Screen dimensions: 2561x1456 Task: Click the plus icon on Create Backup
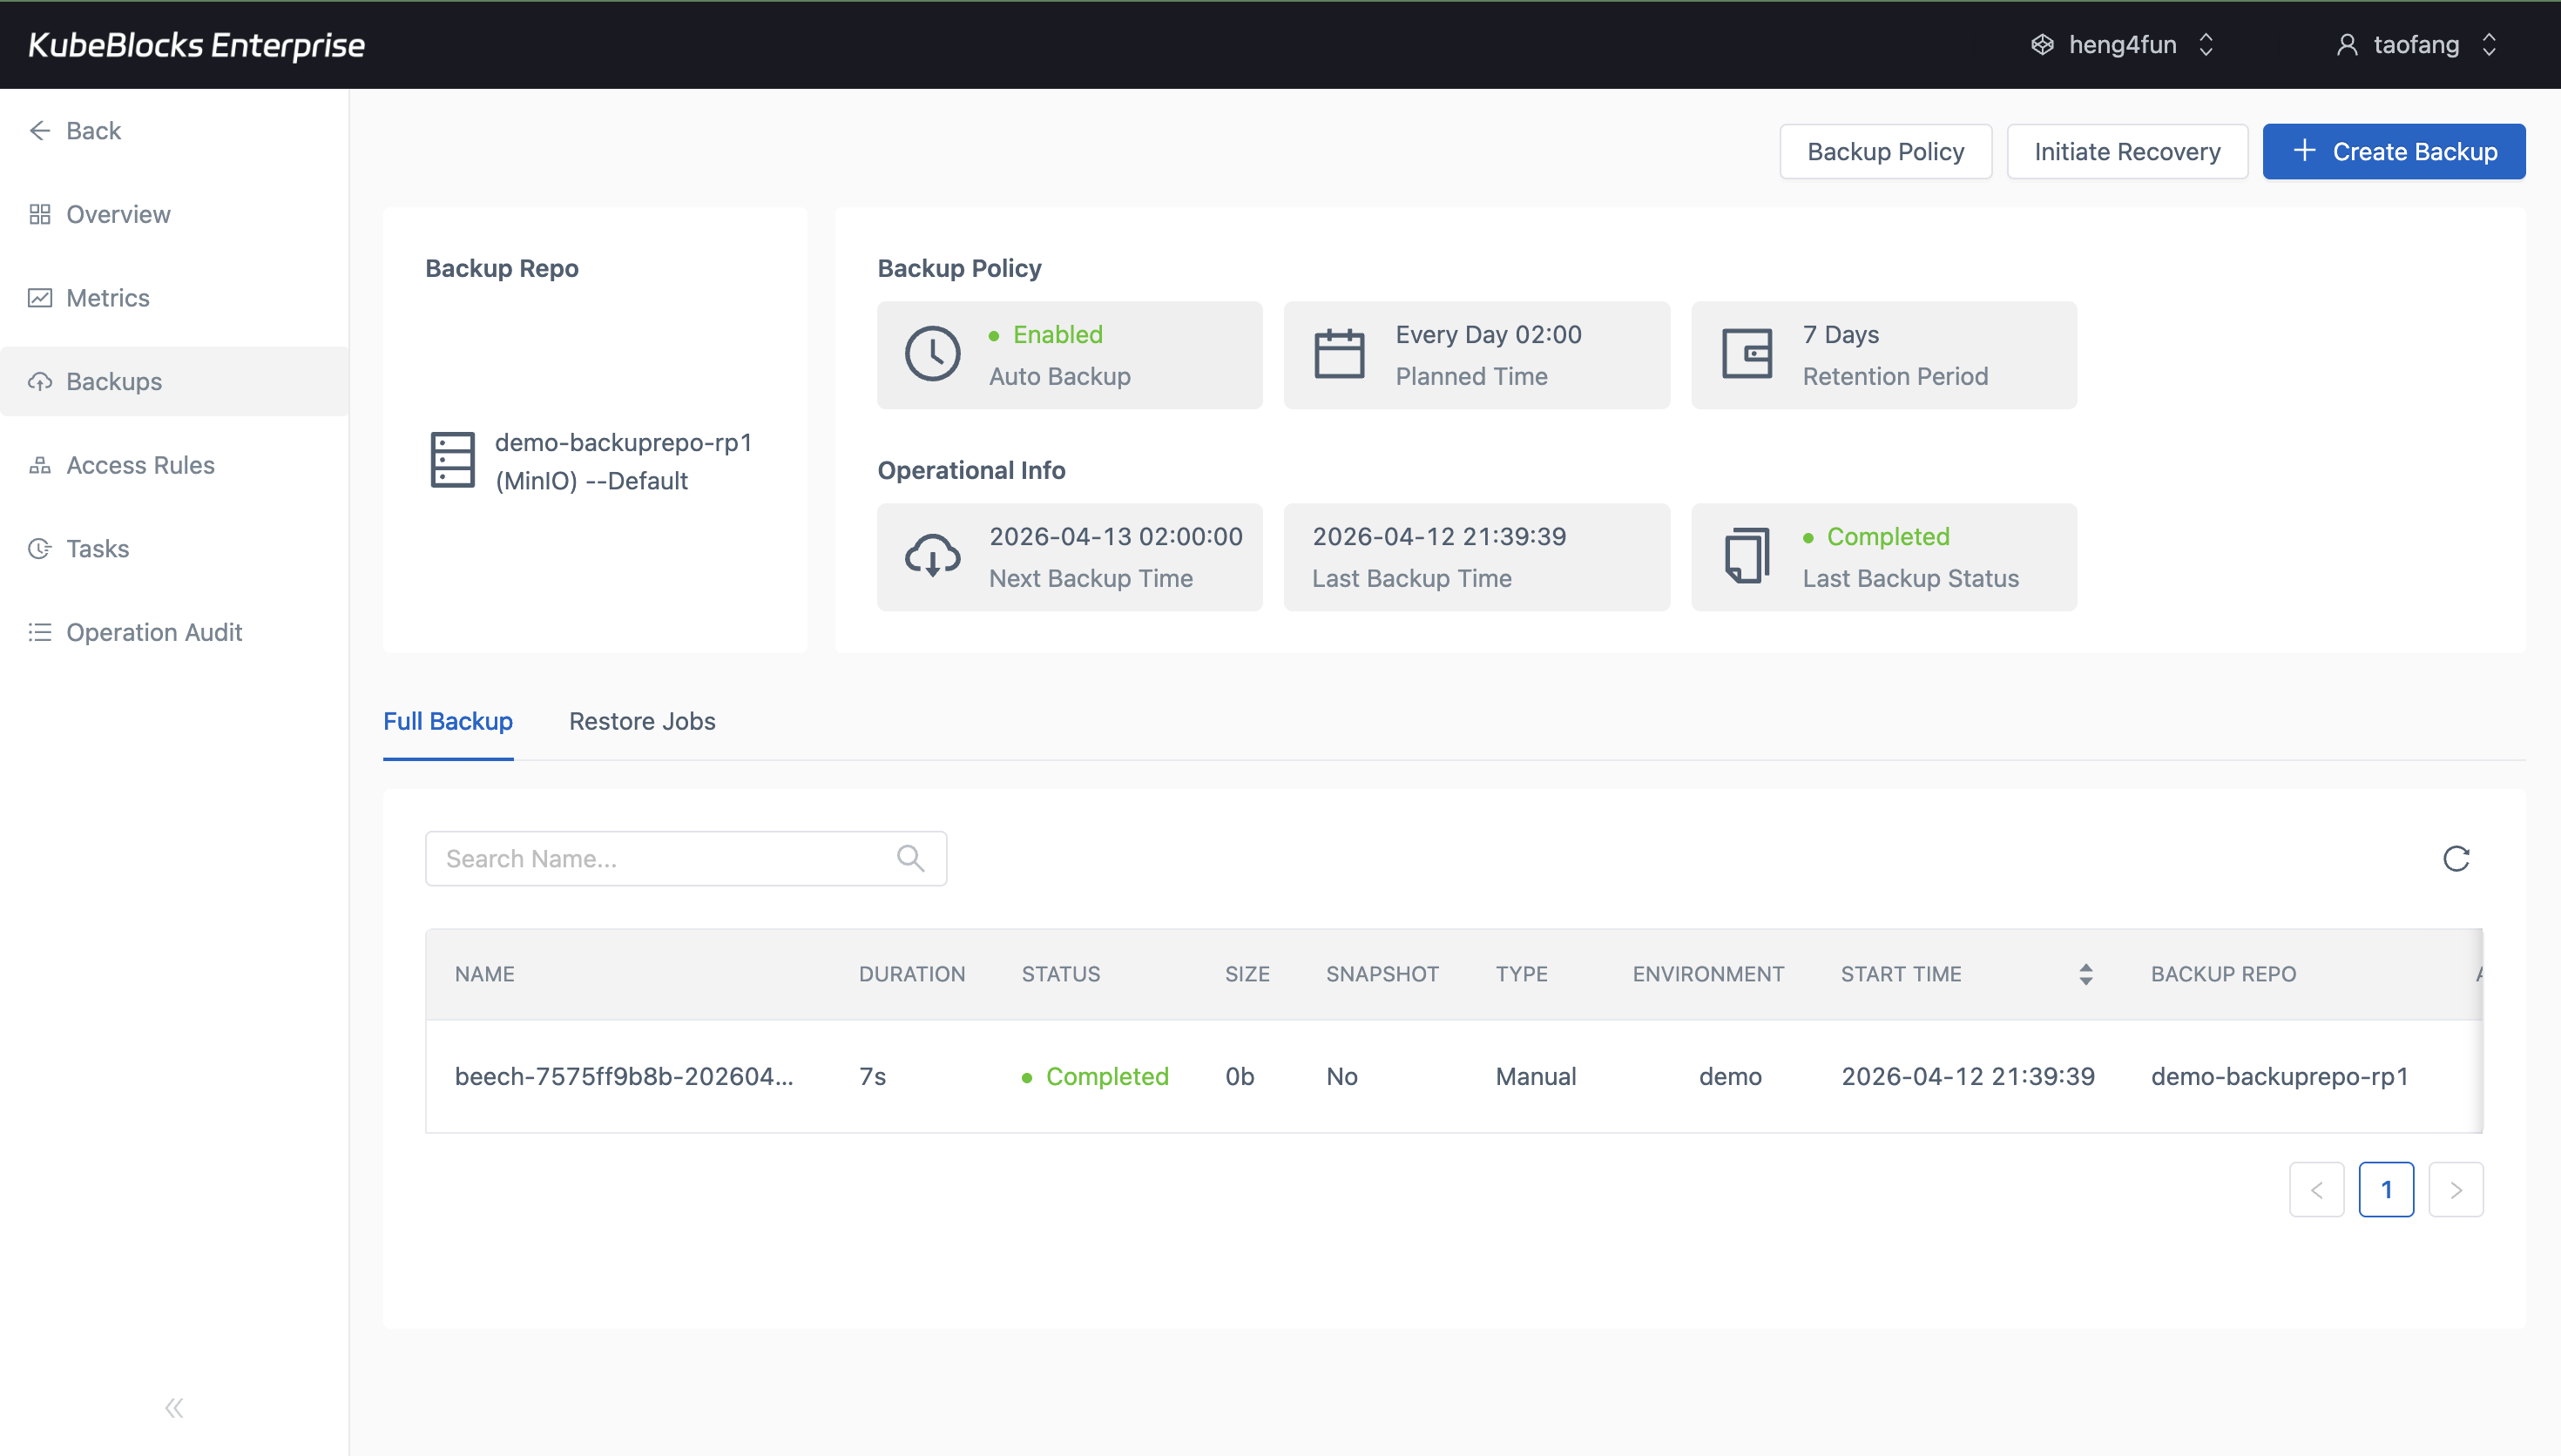point(2304,151)
